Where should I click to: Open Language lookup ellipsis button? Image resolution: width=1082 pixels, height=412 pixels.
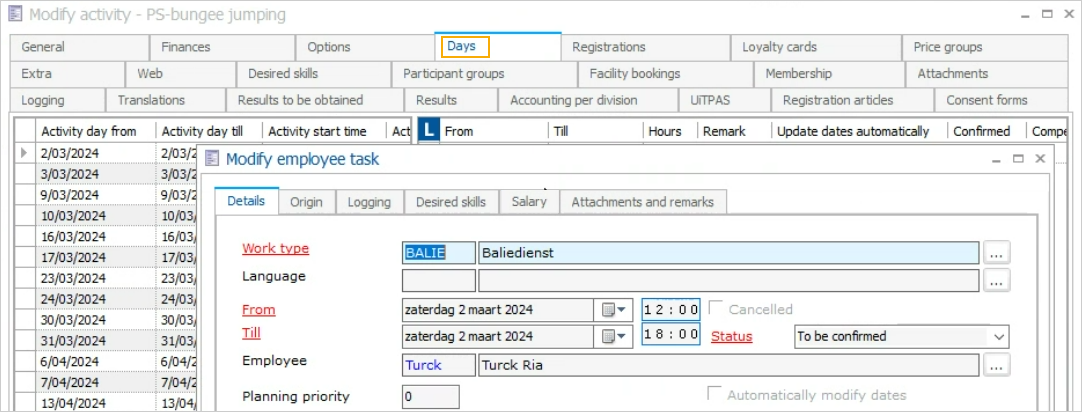click(x=996, y=281)
